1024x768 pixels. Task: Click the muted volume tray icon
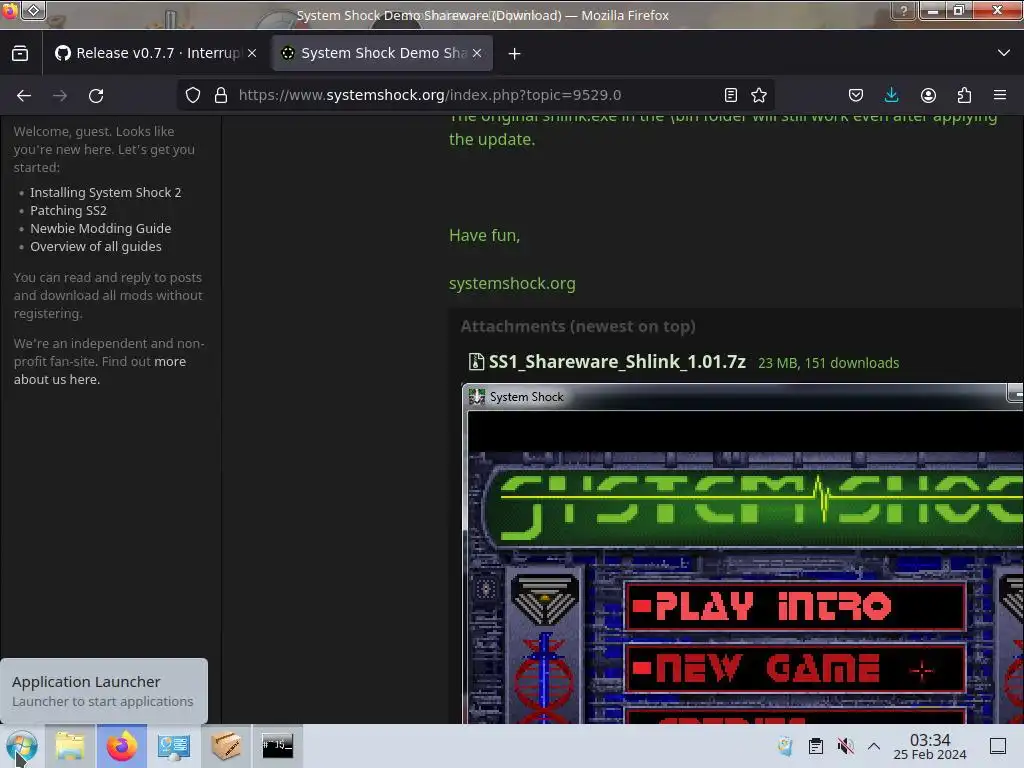[x=846, y=746]
